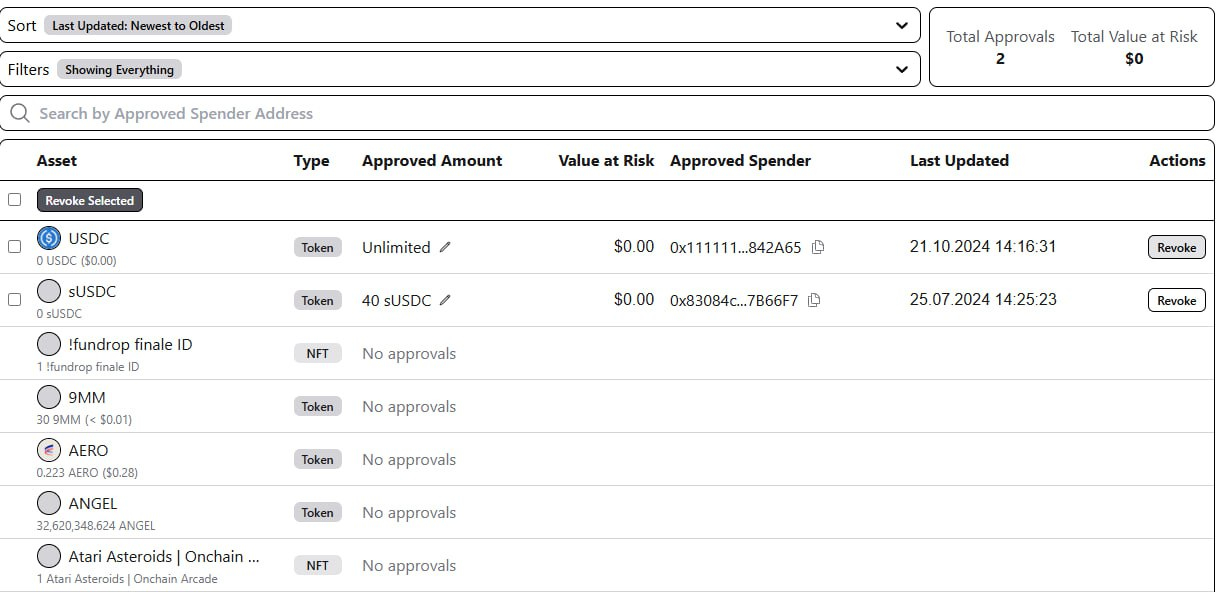The height and width of the screenshot is (592, 1228).
Task: Click the Value at Risk column header
Action: click(606, 161)
